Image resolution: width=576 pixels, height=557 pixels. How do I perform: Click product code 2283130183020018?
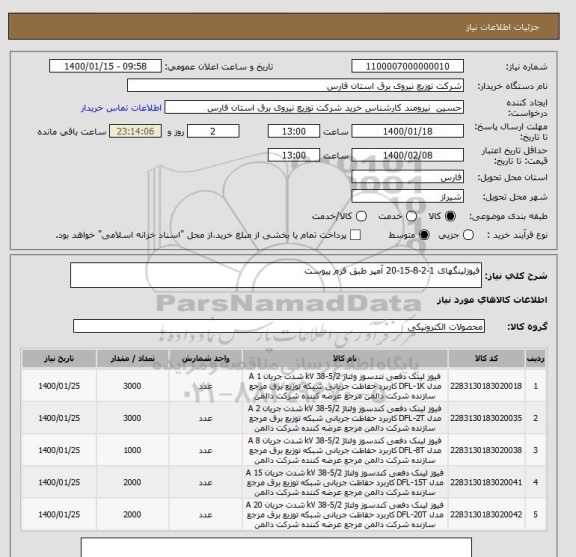click(486, 386)
